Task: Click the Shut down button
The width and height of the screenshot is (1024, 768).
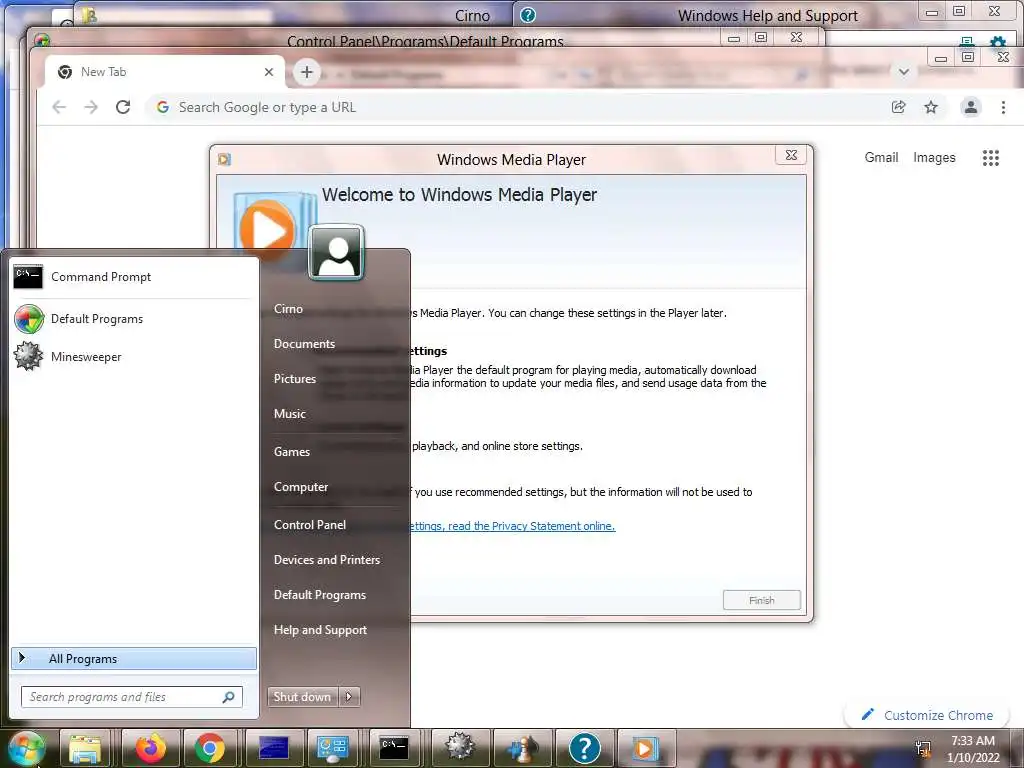Action: (303, 697)
